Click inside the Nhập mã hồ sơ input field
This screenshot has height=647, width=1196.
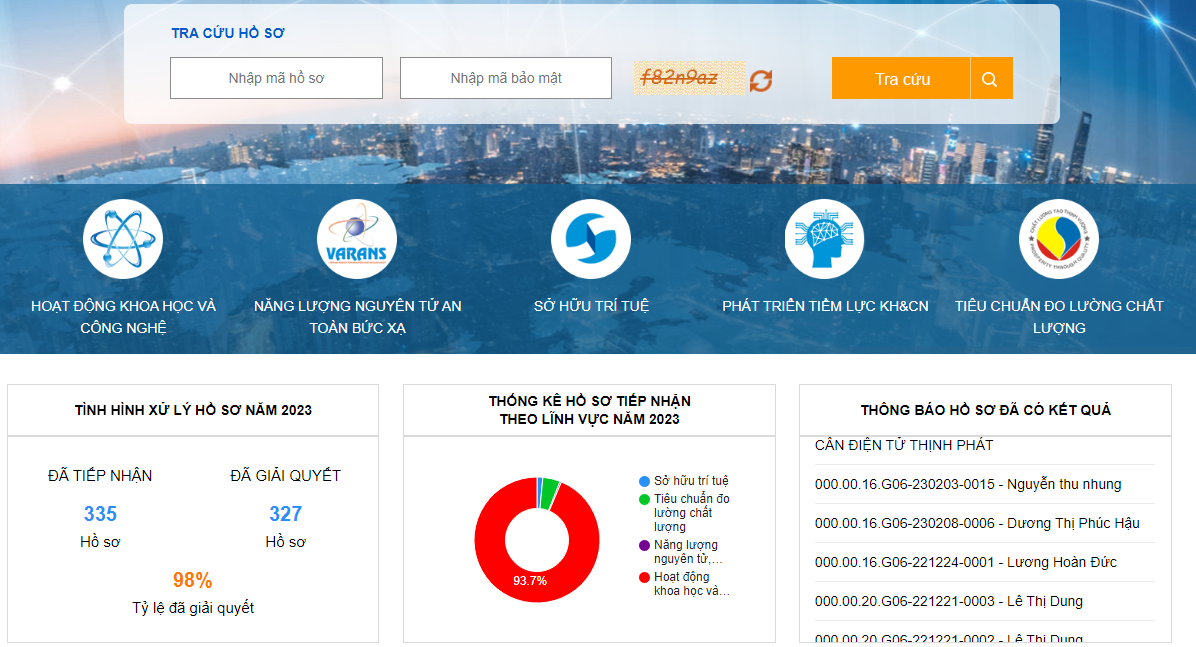tap(276, 77)
